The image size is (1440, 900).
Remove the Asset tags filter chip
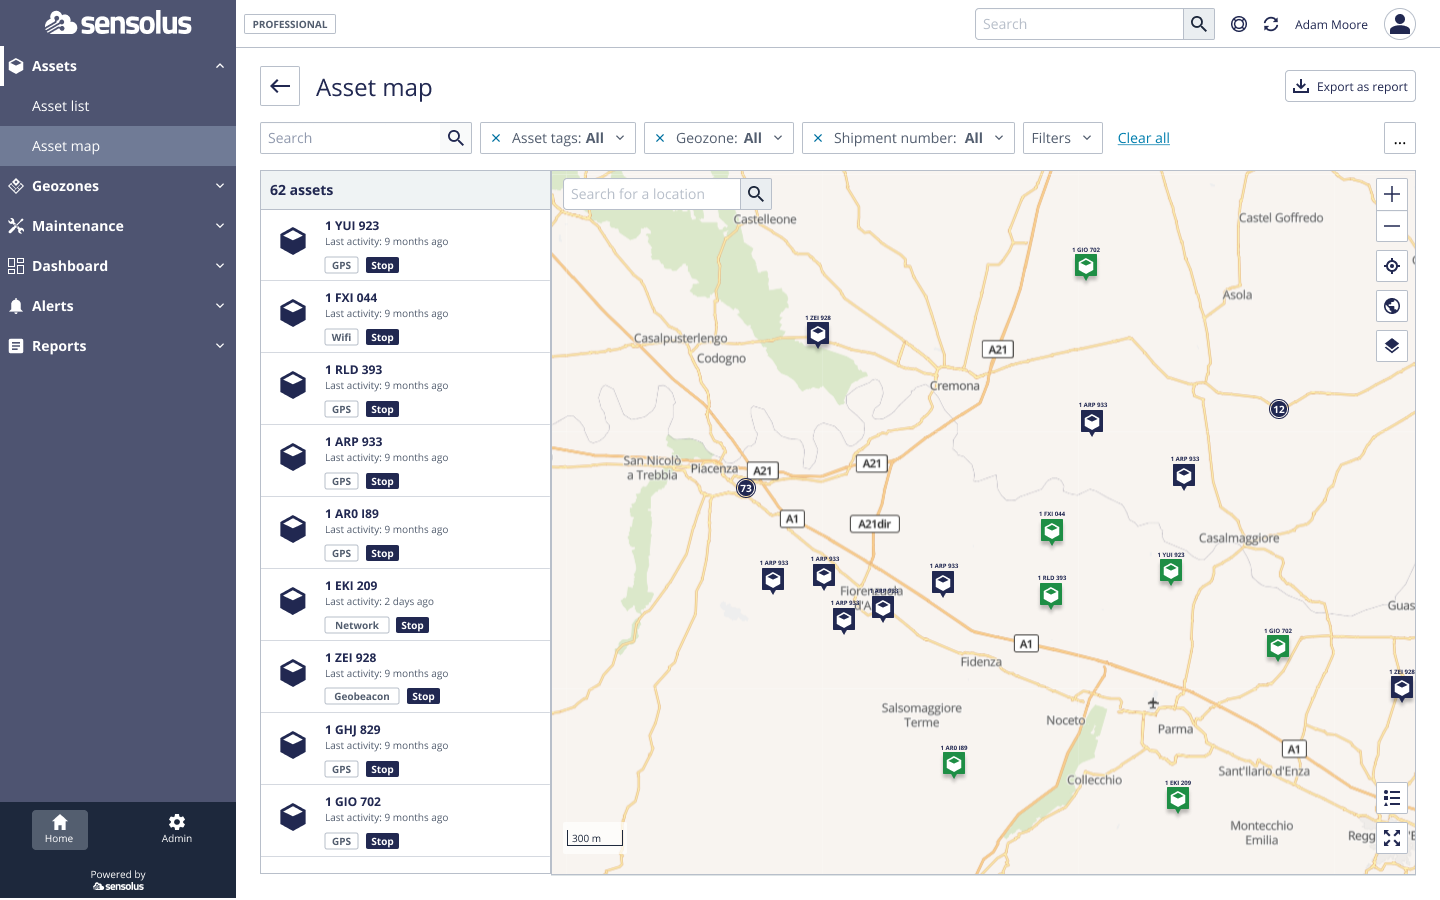(496, 138)
